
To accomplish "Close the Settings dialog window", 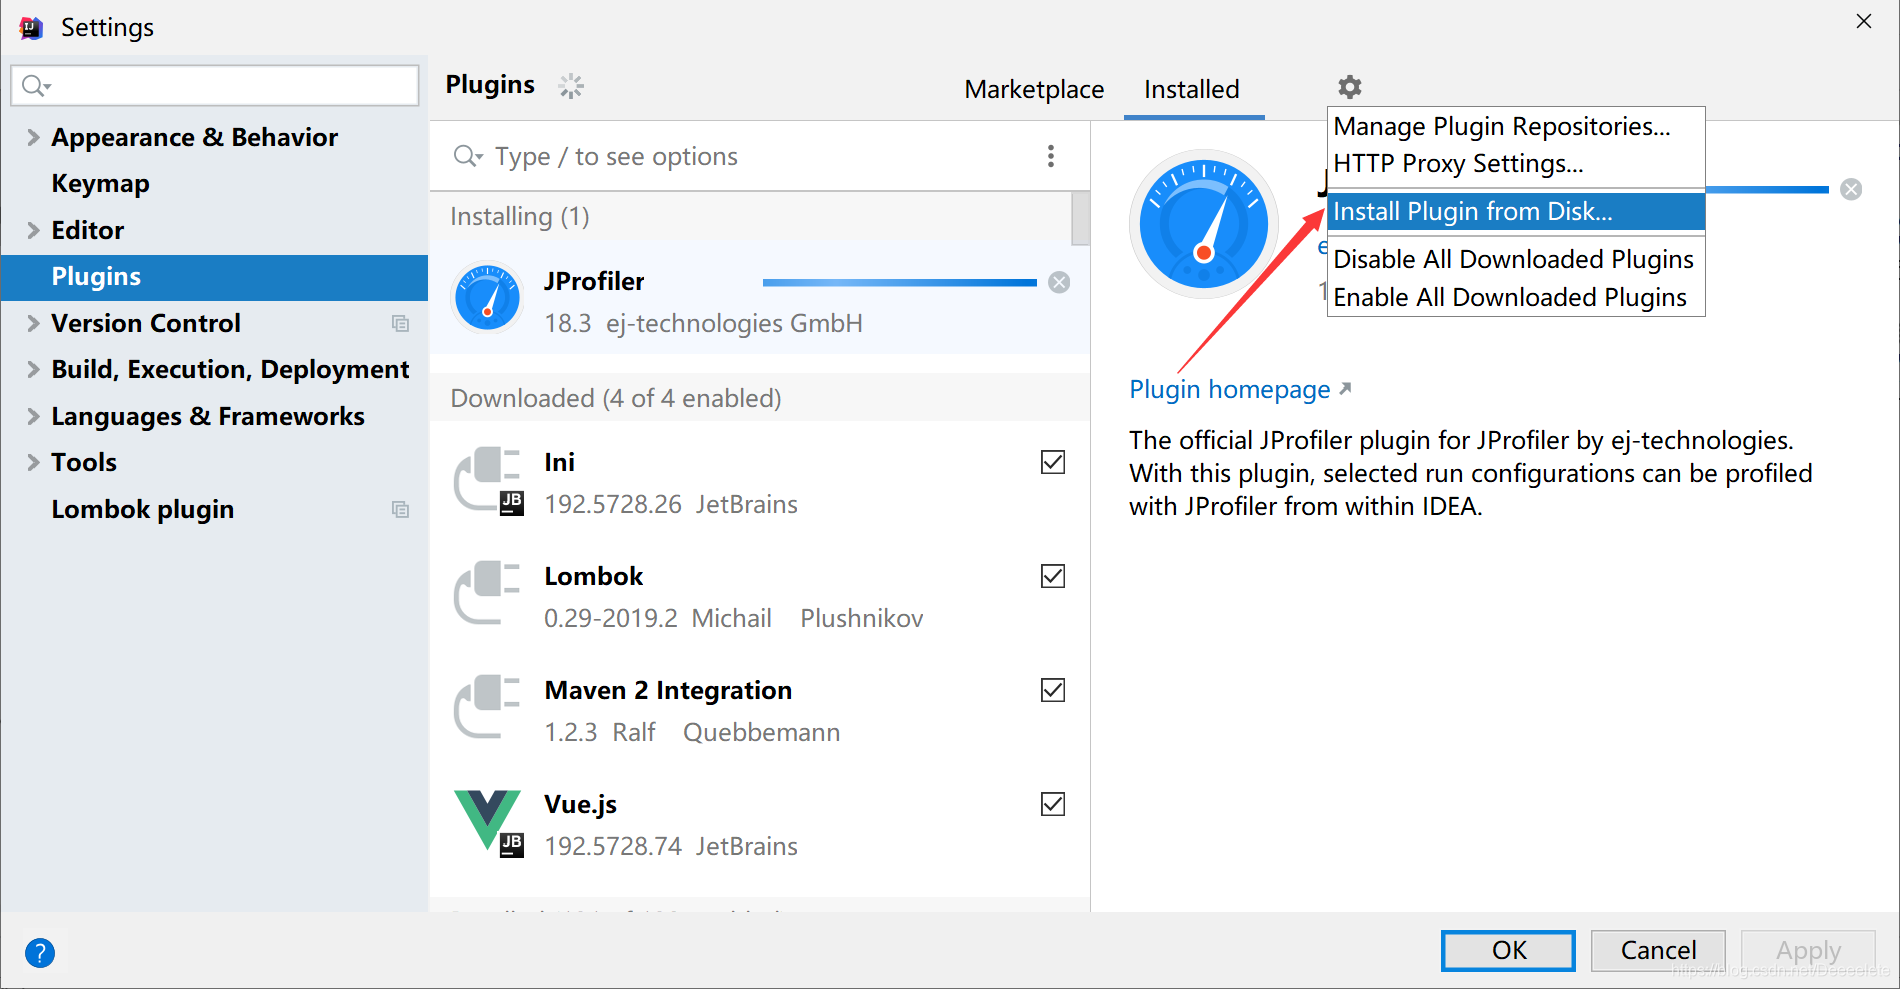I will [x=1864, y=21].
